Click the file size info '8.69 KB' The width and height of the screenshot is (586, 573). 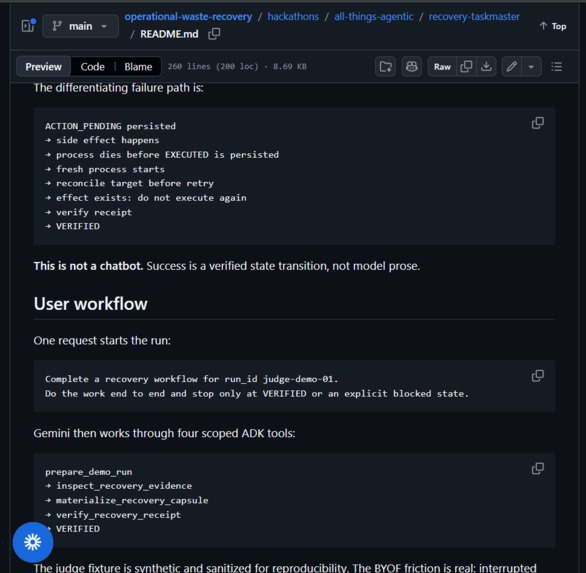tap(290, 67)
